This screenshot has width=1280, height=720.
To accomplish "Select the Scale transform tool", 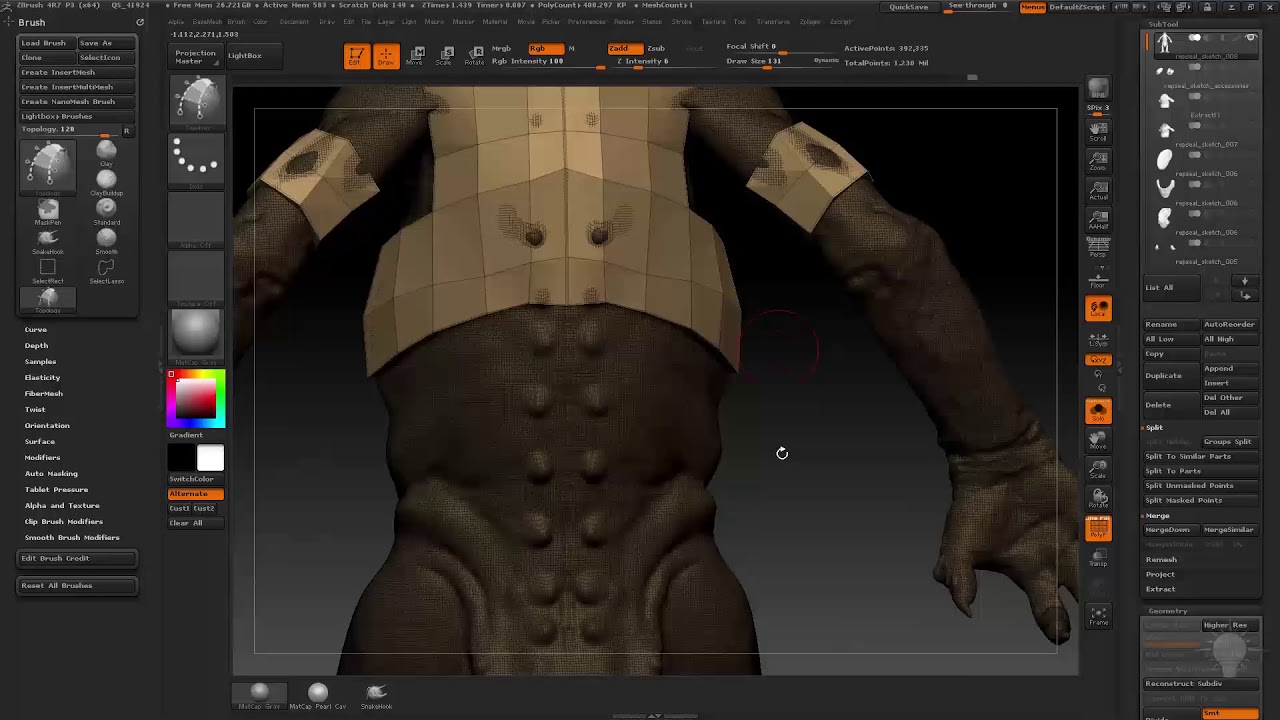I will 445,56.
